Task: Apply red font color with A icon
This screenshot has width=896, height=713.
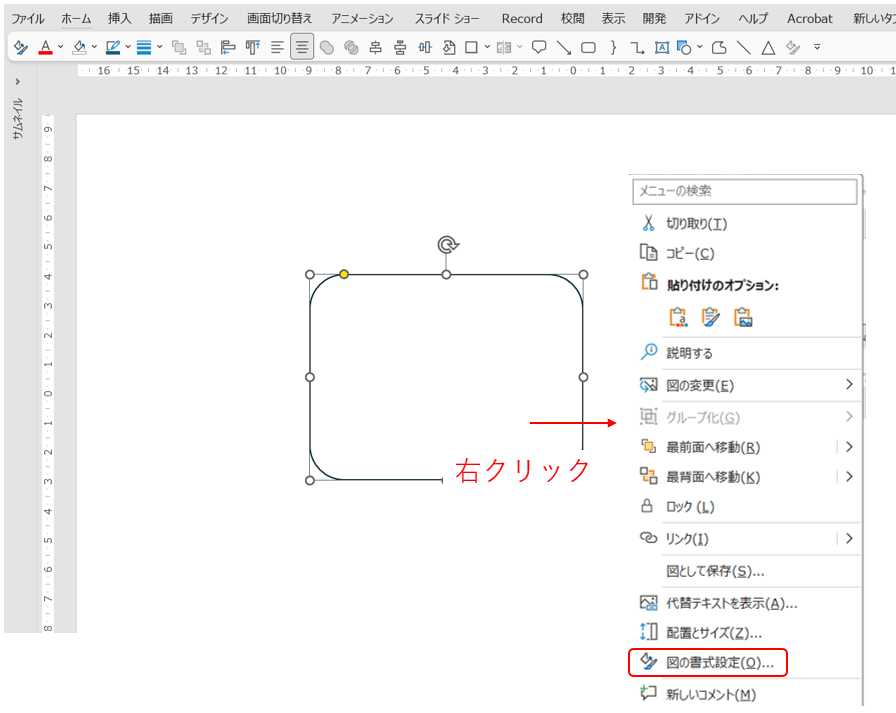Action: pyautogui.click(x=45, y=47)
